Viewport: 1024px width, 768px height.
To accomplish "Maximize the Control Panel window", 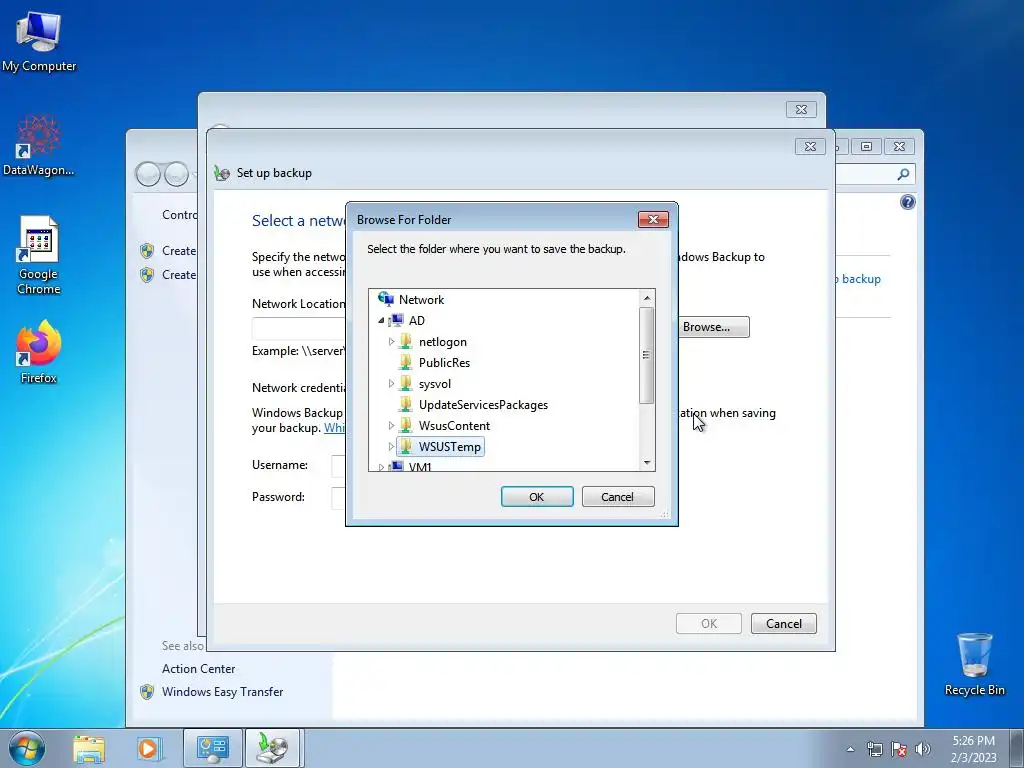I will [867, 146].
